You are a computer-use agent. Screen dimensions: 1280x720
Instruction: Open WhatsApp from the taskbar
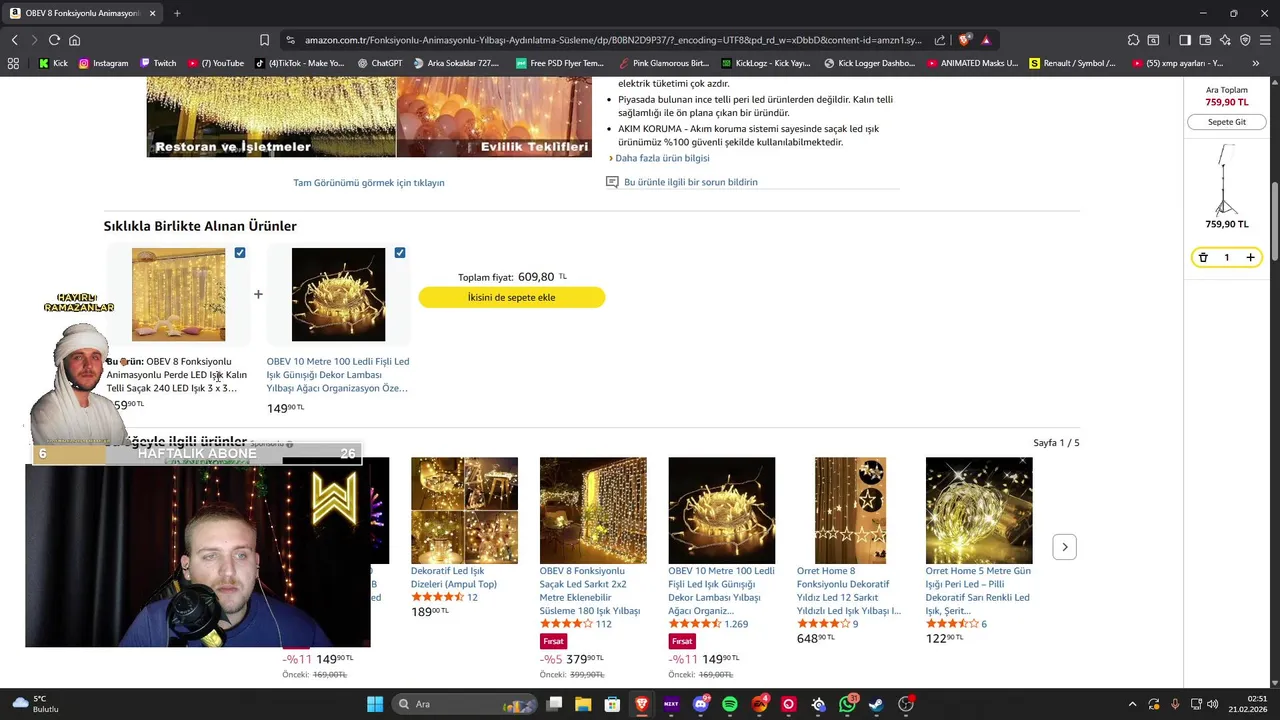click(x=847, y=704)
